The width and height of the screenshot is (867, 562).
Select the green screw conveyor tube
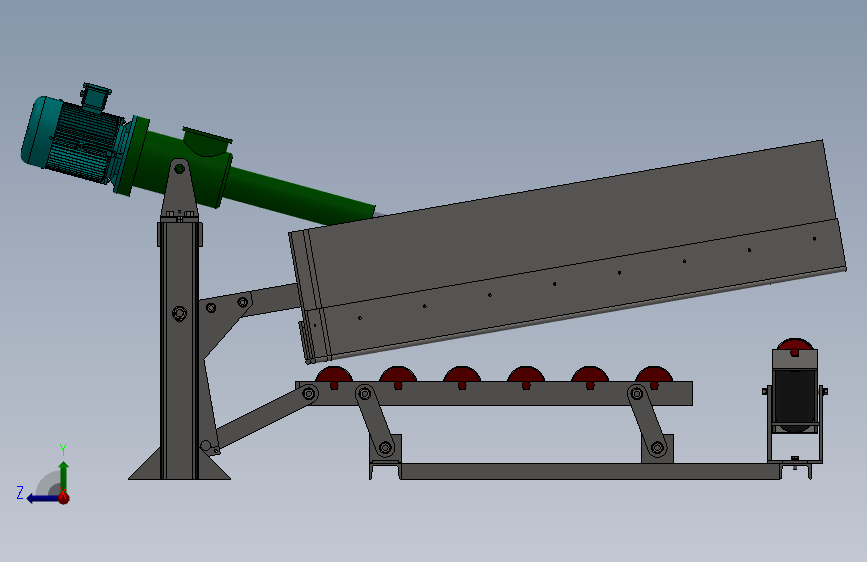[299, 194]
